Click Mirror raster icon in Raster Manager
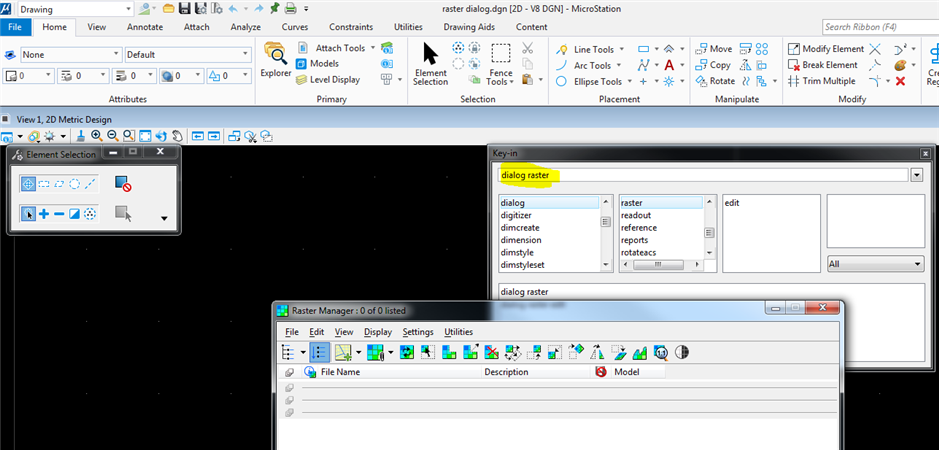This screenshot has width=939, height=450. [596, 352]
